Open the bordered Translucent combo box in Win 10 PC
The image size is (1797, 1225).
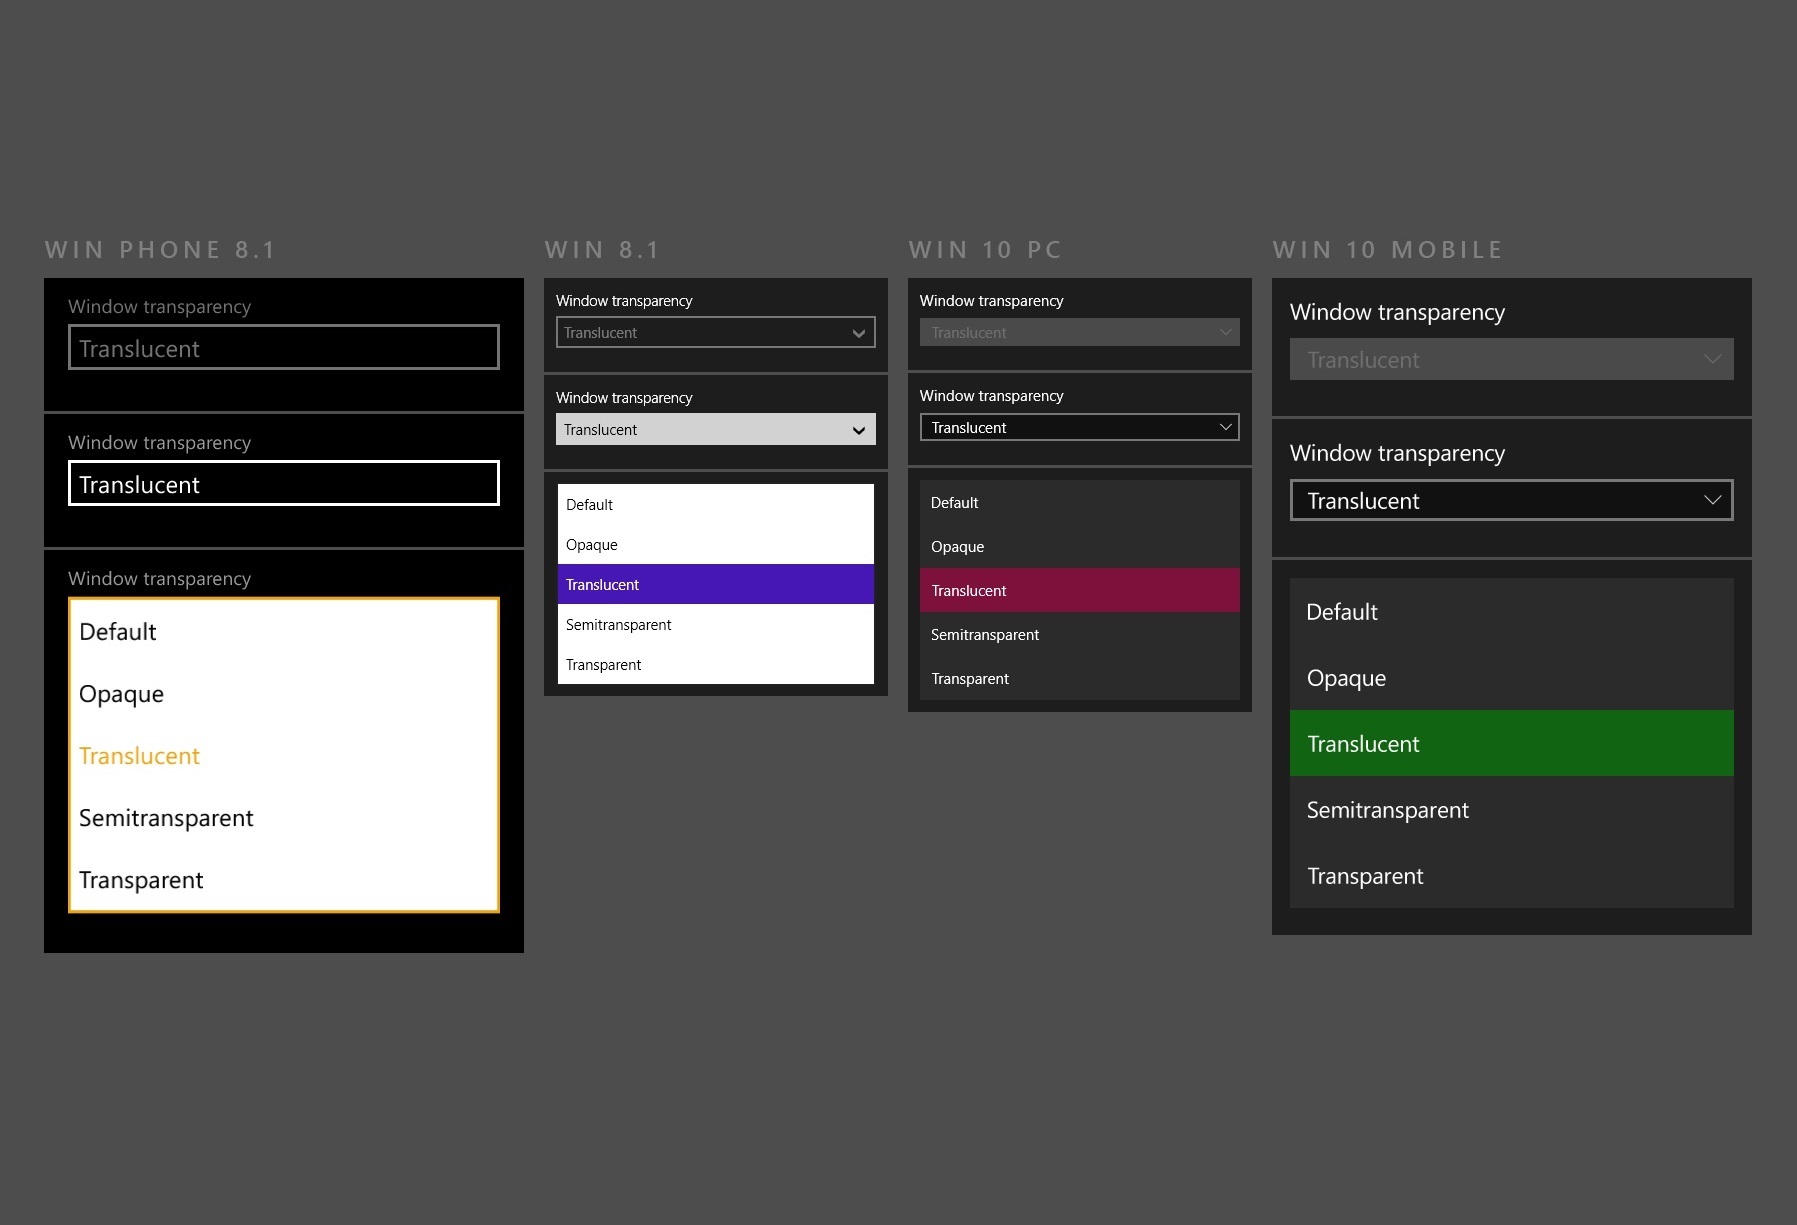point(1080,427)
